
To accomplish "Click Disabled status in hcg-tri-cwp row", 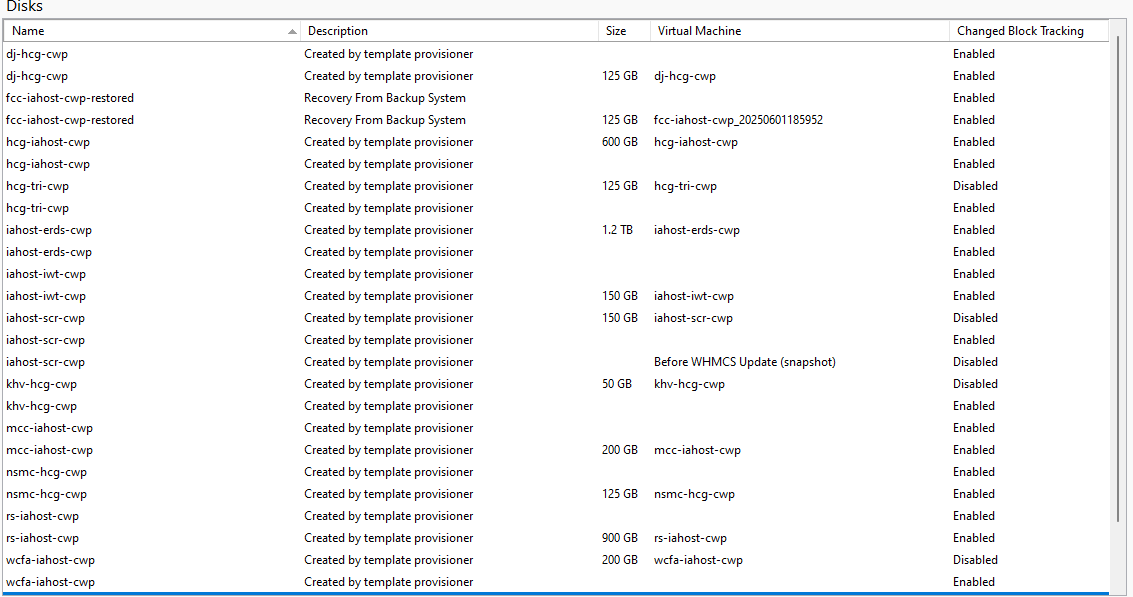I will [975, 186].
